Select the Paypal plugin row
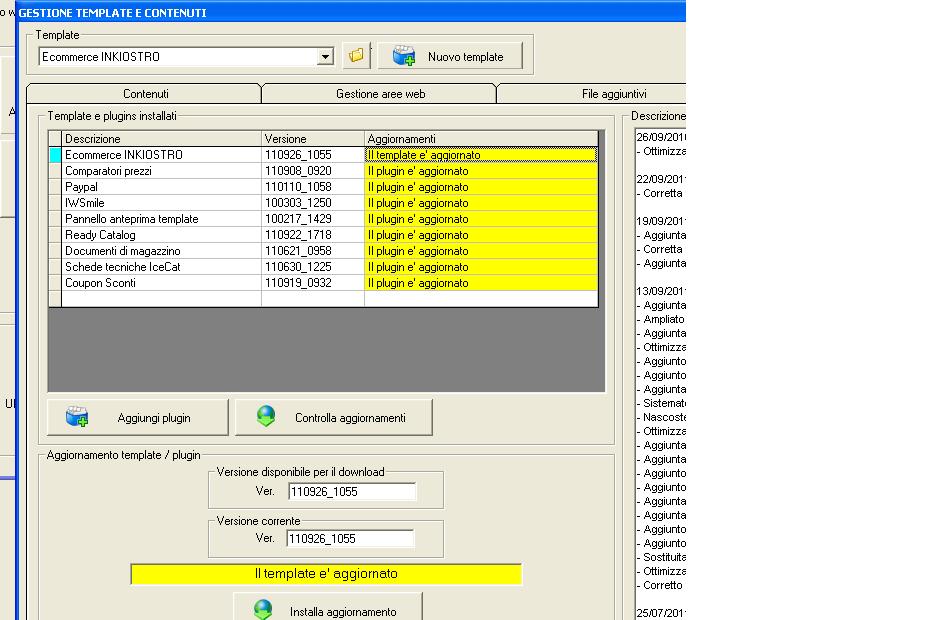 tap(160, 187)
